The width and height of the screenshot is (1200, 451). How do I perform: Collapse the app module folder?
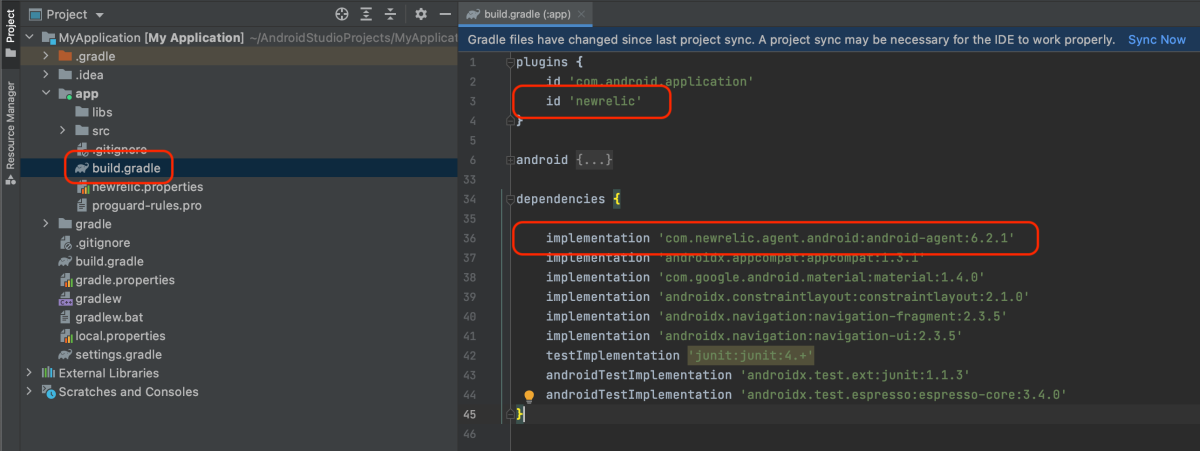[46, 94]
